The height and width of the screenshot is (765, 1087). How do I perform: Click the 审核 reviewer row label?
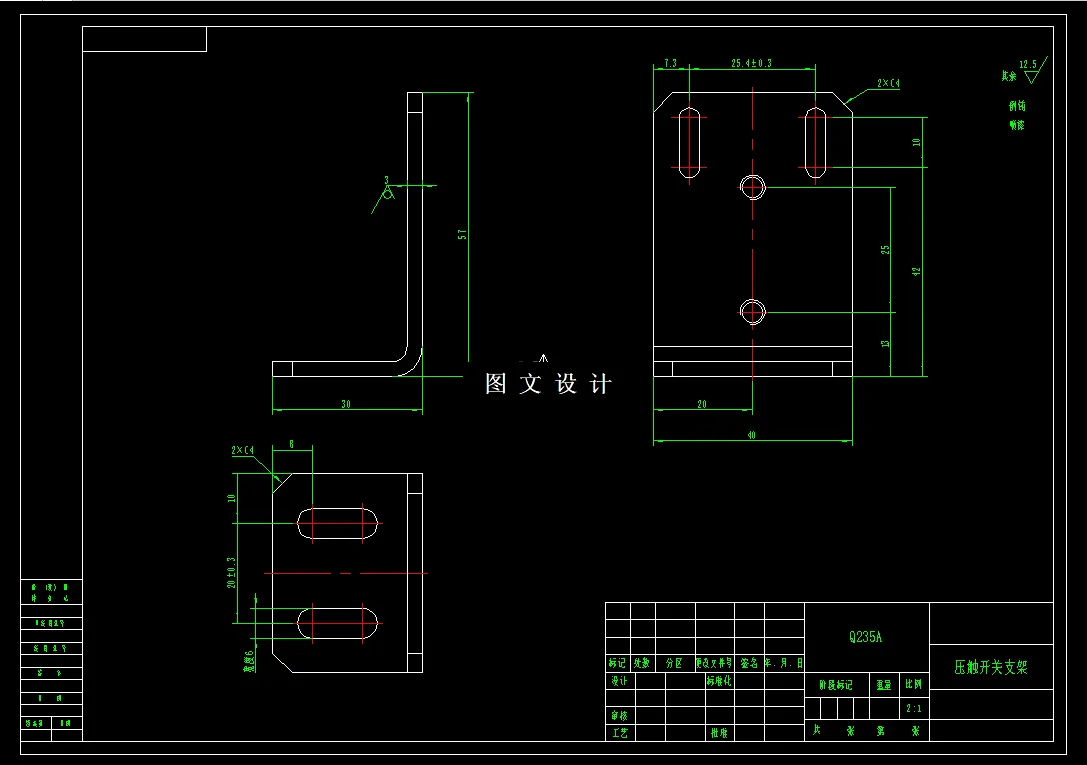[x=619, y=715]
